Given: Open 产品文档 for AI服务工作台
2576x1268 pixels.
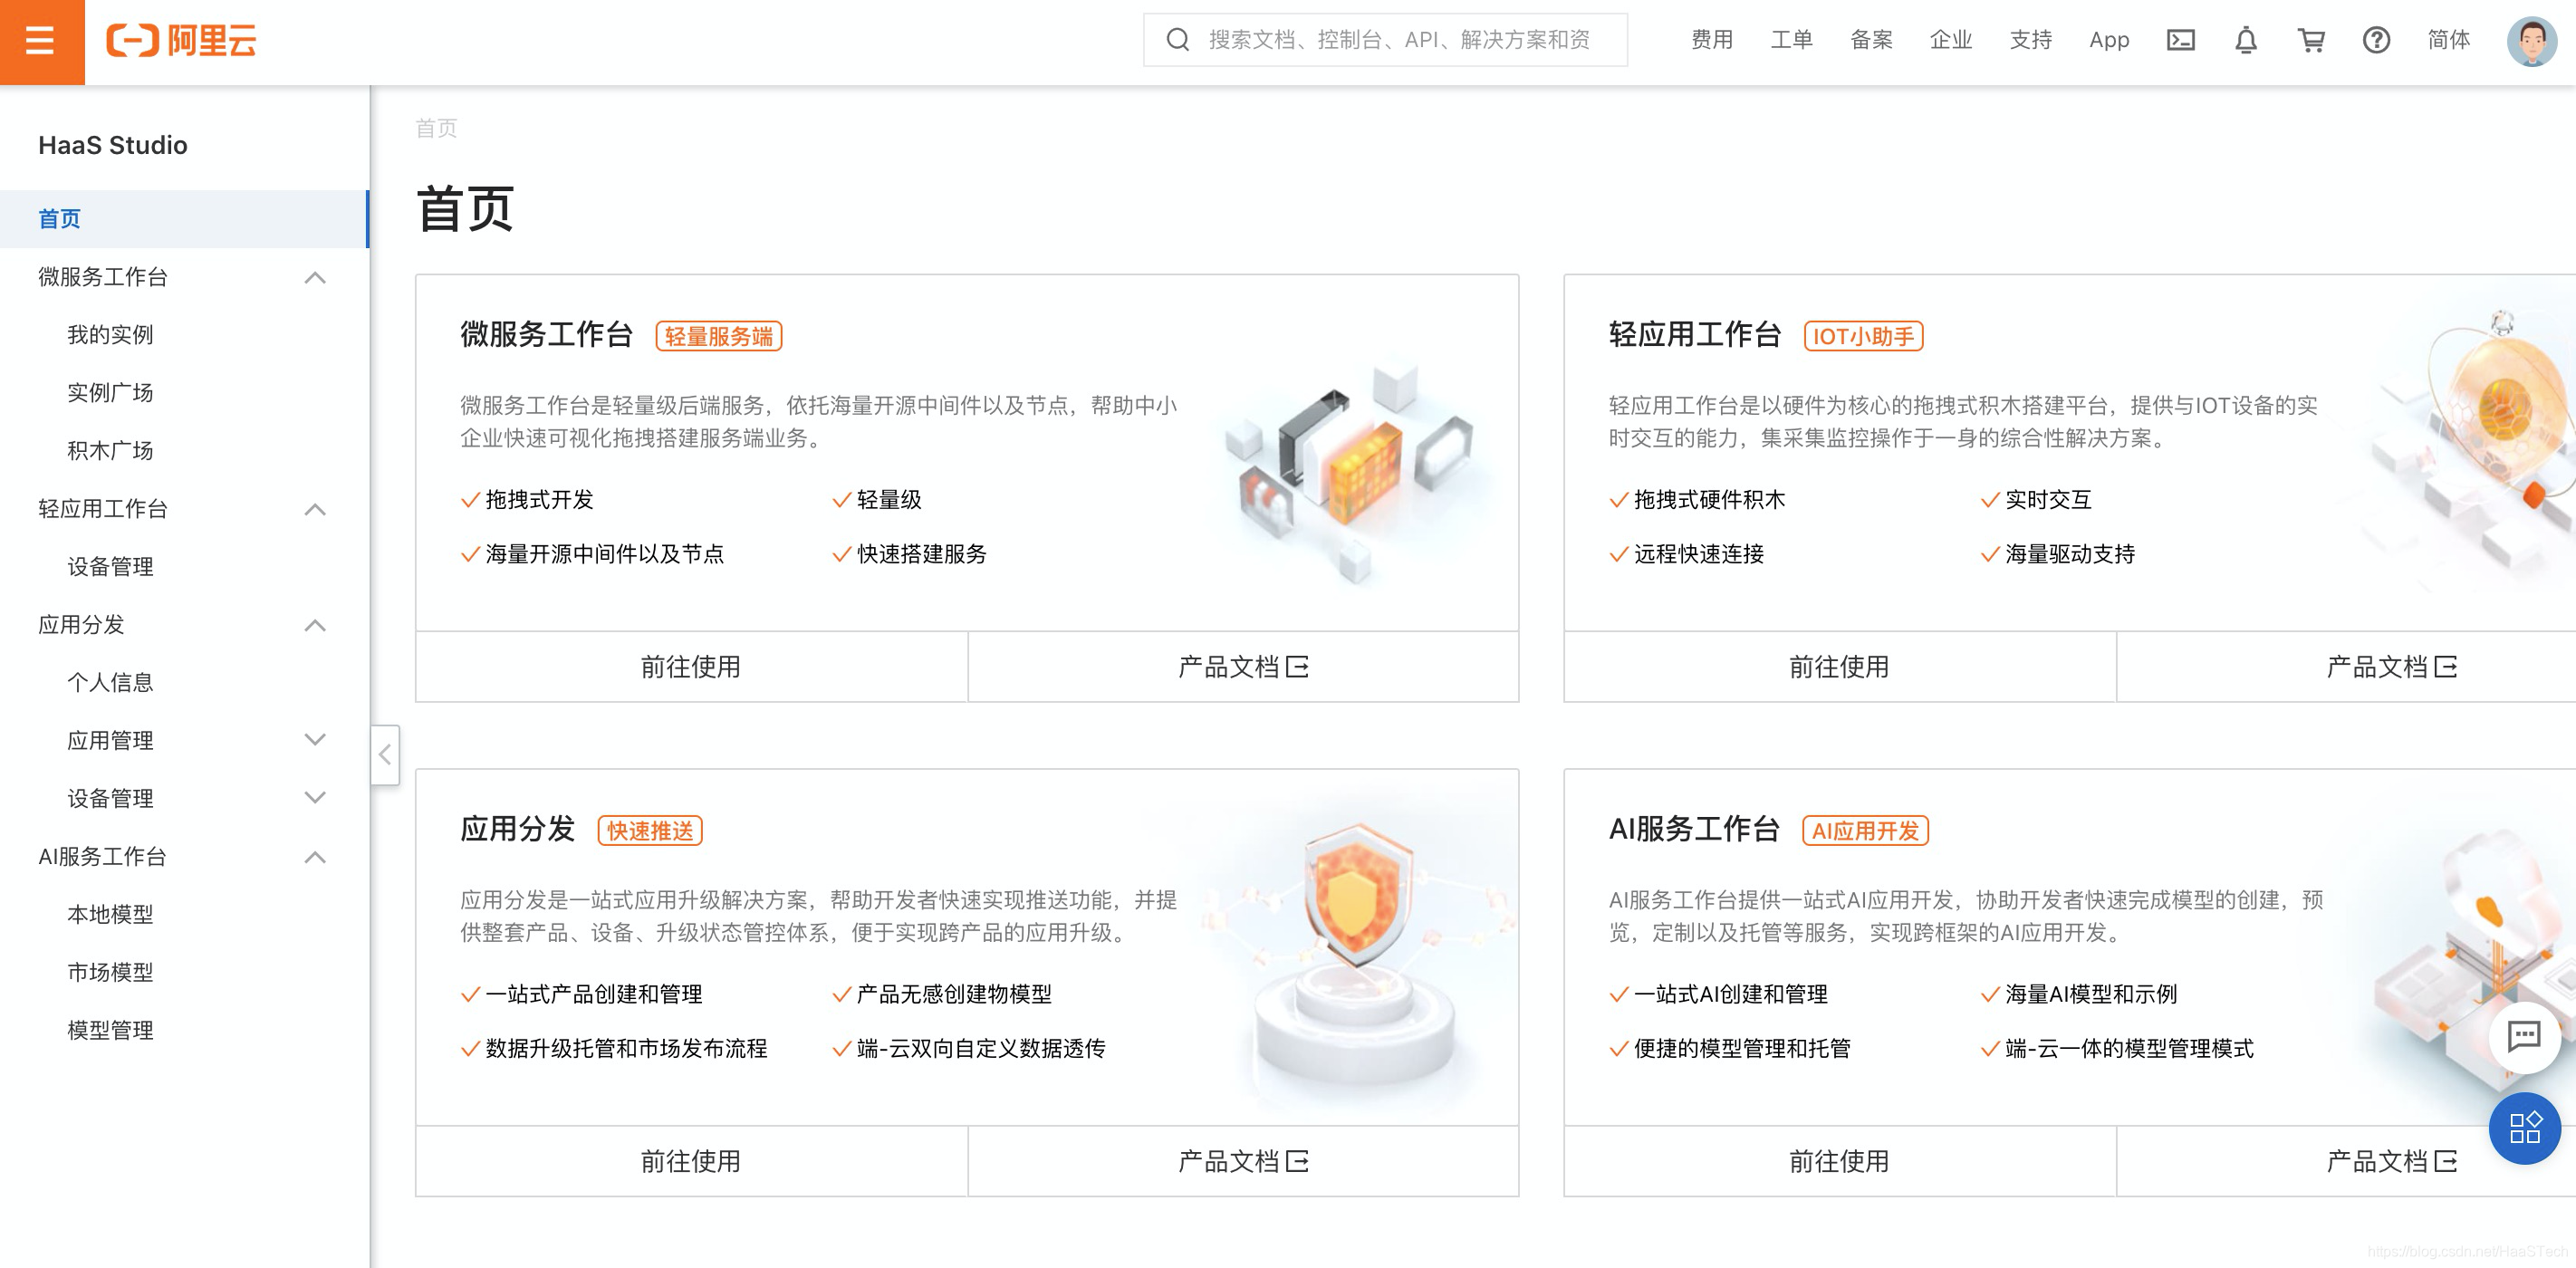Looking at the screenshot, I should pyautogui.click(x=2391, y=1161).
